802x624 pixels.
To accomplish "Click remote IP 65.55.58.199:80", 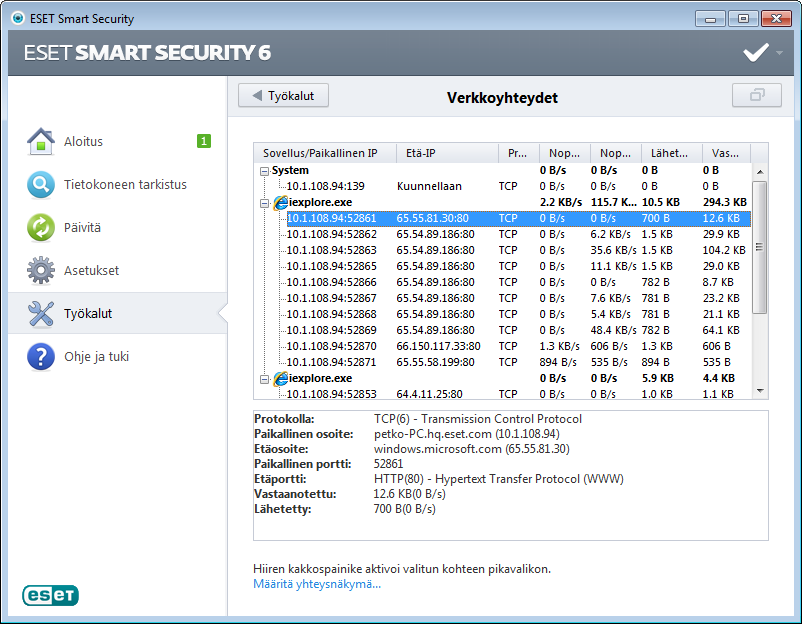I will pyautogui.click(x=435, y=362).
